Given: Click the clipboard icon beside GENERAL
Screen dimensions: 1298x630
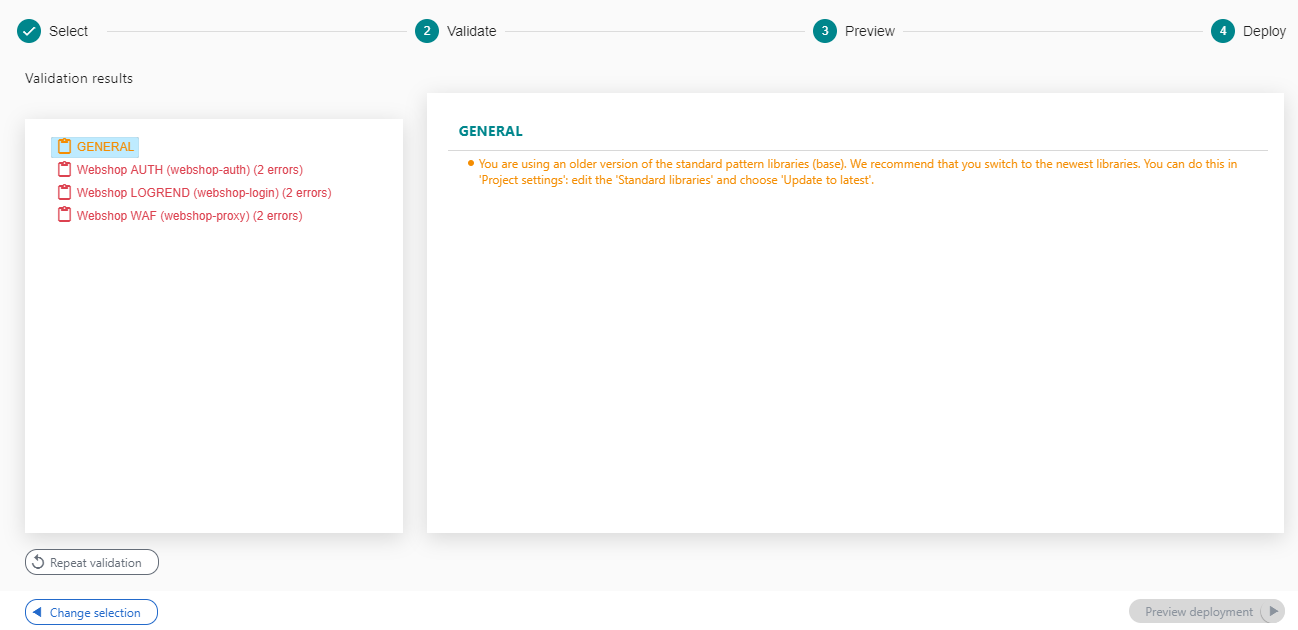Looking at the screenshot, I should tap(65, 147).
